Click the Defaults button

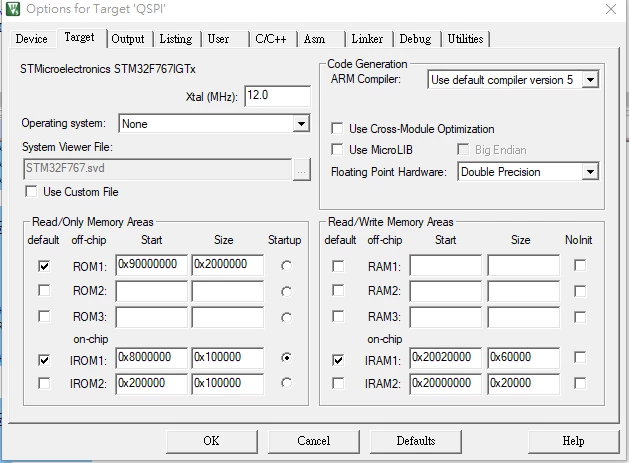[x=416, y=441]
